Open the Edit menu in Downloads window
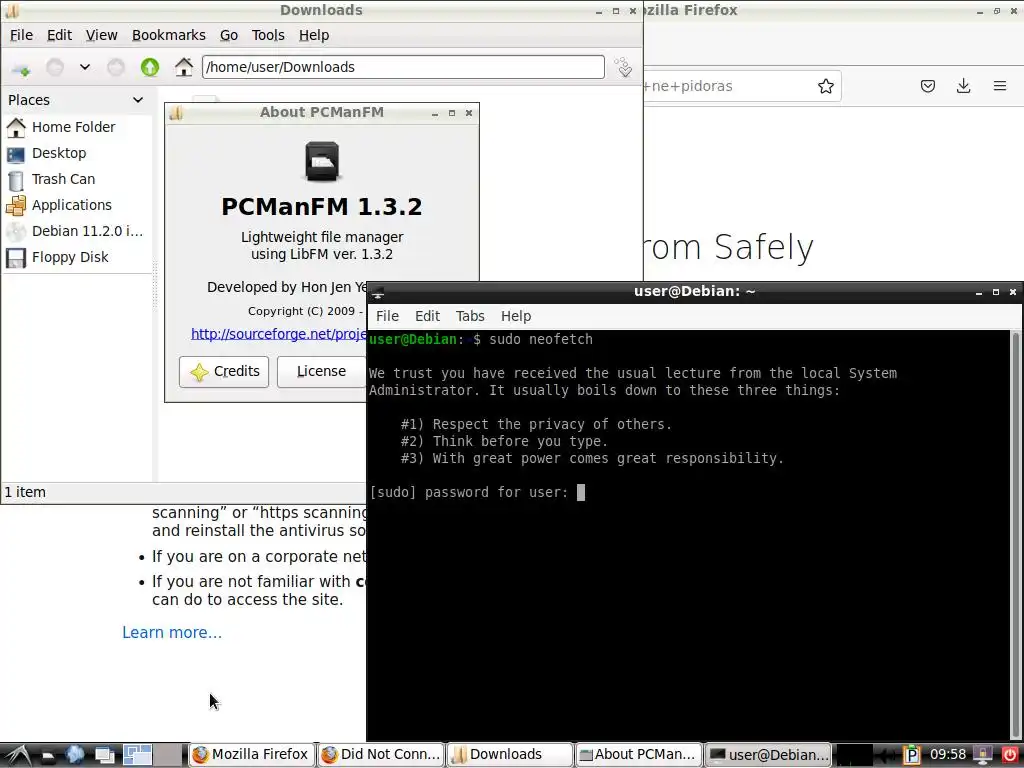The image size is (1024, 768). [59, 35]
